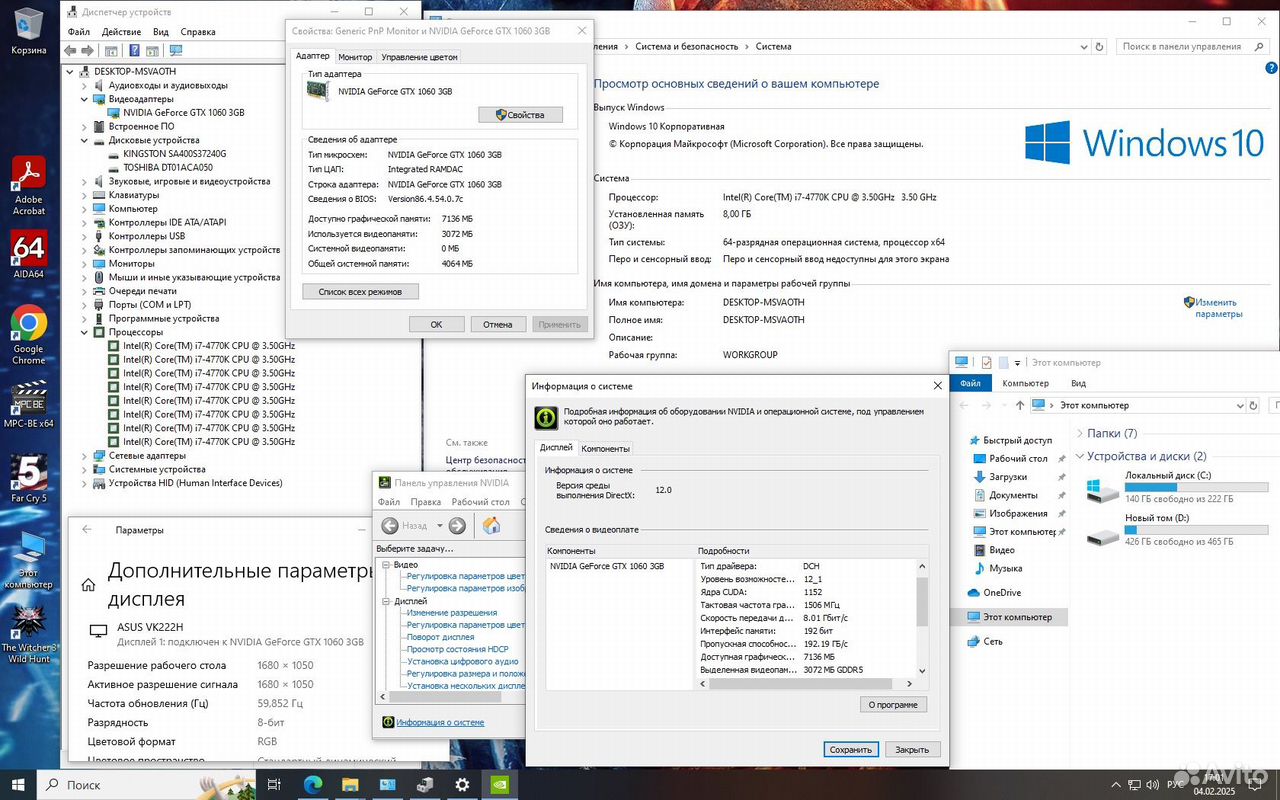Click 'Отмена' in the adapter properties dialog
Image resolution: width=1280 pixels, height=800 pixels.
pos(498,324)
